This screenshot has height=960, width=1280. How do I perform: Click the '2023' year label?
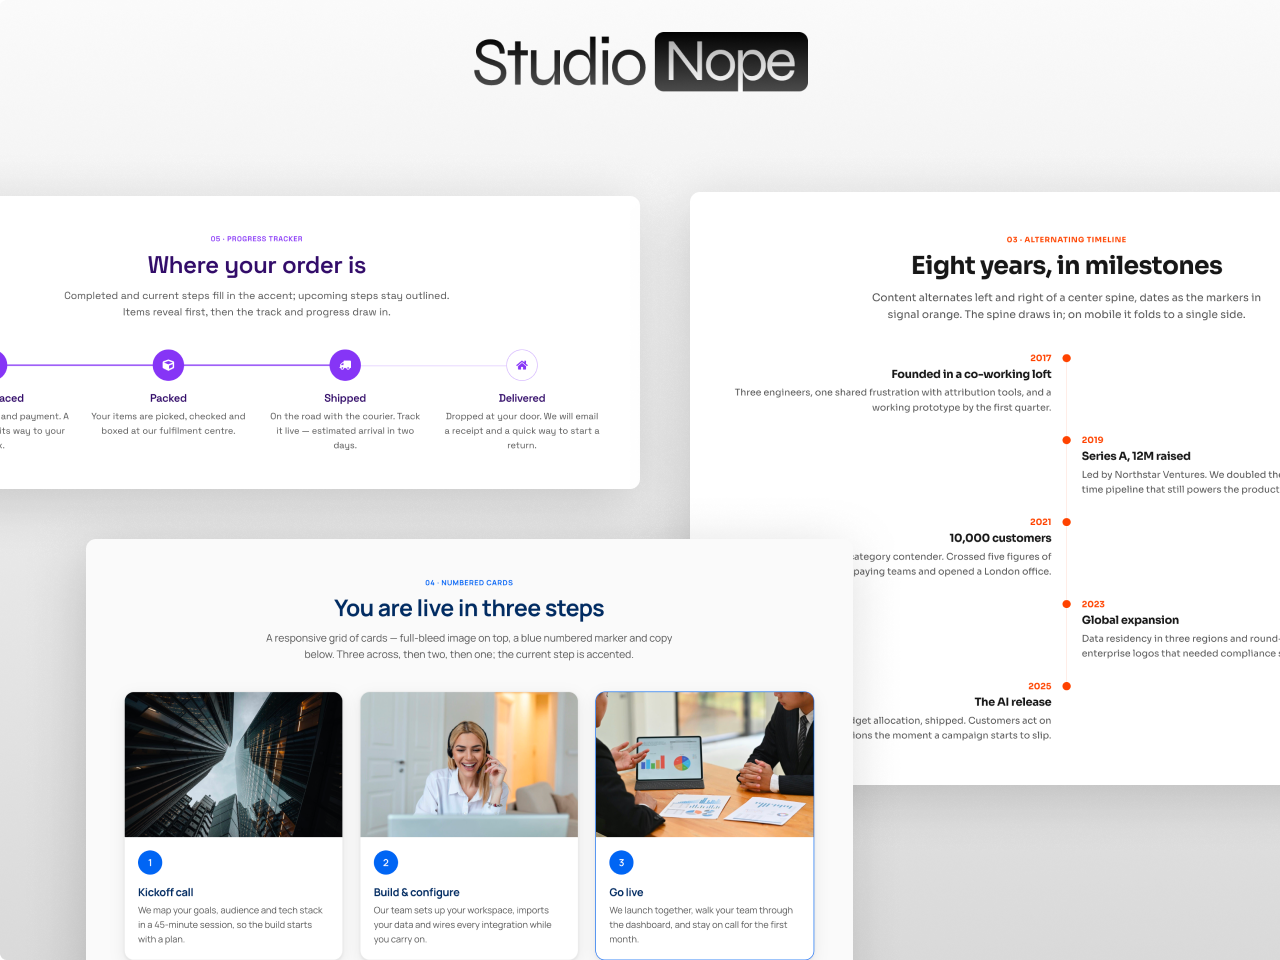click(1093, 604)
